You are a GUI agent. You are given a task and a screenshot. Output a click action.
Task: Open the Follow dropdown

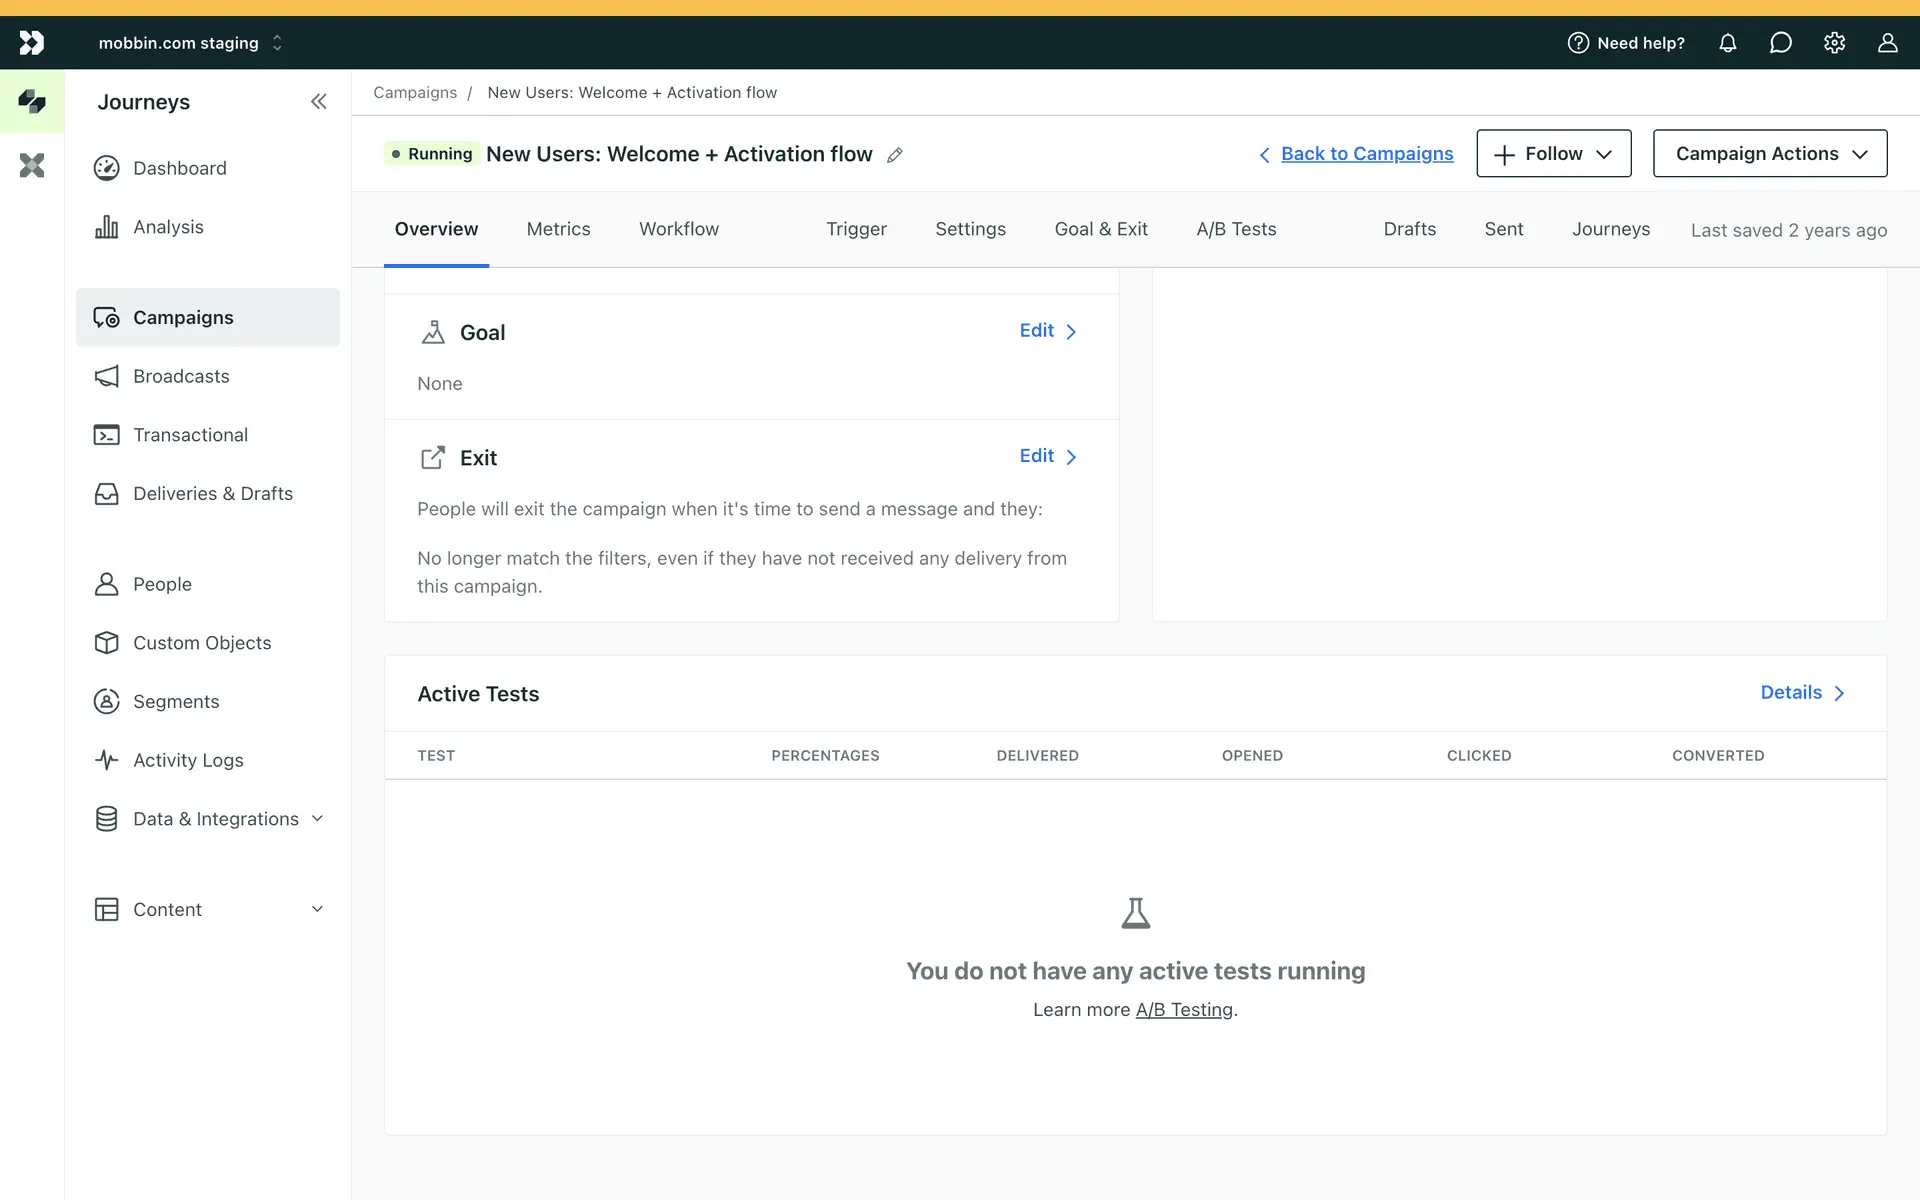tap(1553, 154)
